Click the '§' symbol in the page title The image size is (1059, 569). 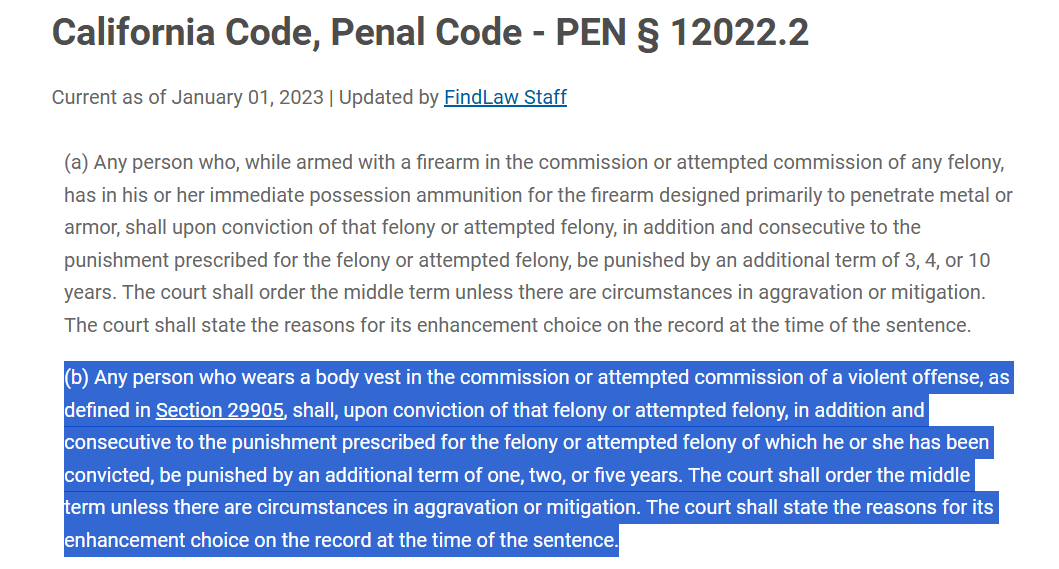[648, 33]
